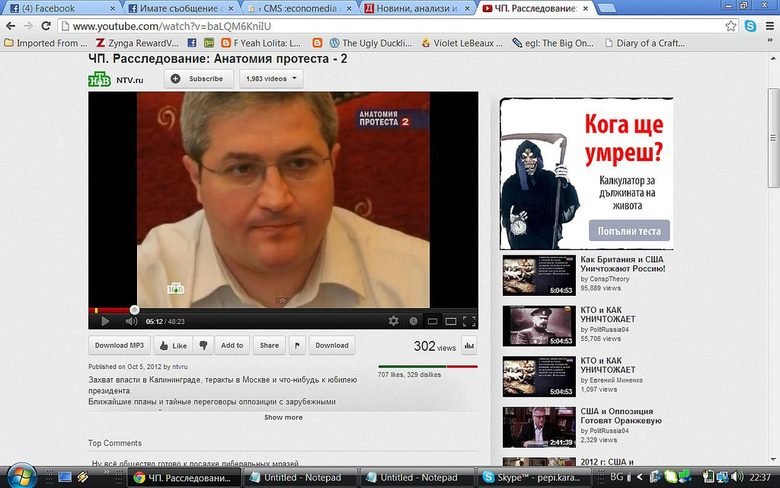Click the 22:37 taskbar clock
Viewport: 780px width, 488px height.
760,477
